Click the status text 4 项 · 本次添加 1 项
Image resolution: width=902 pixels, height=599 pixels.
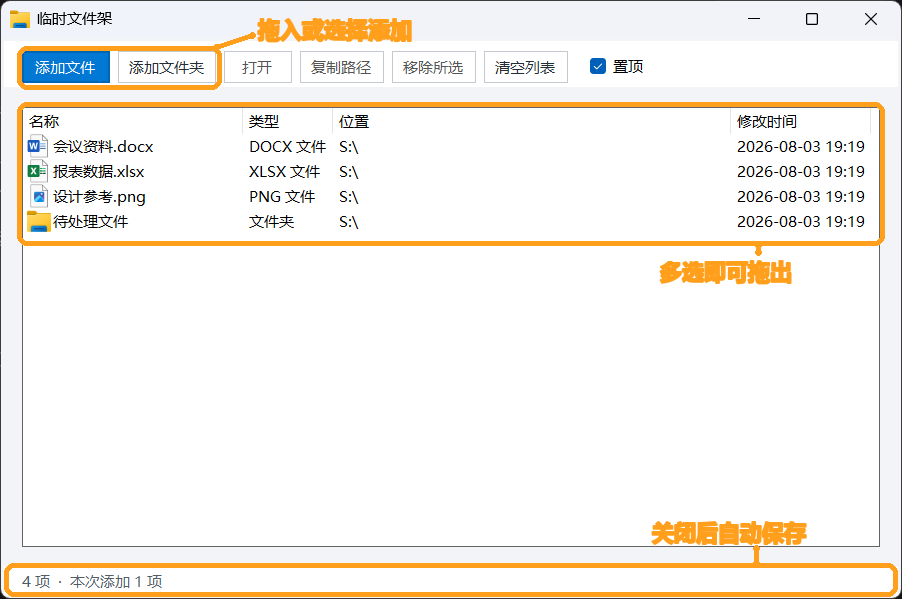coord(92,581)
